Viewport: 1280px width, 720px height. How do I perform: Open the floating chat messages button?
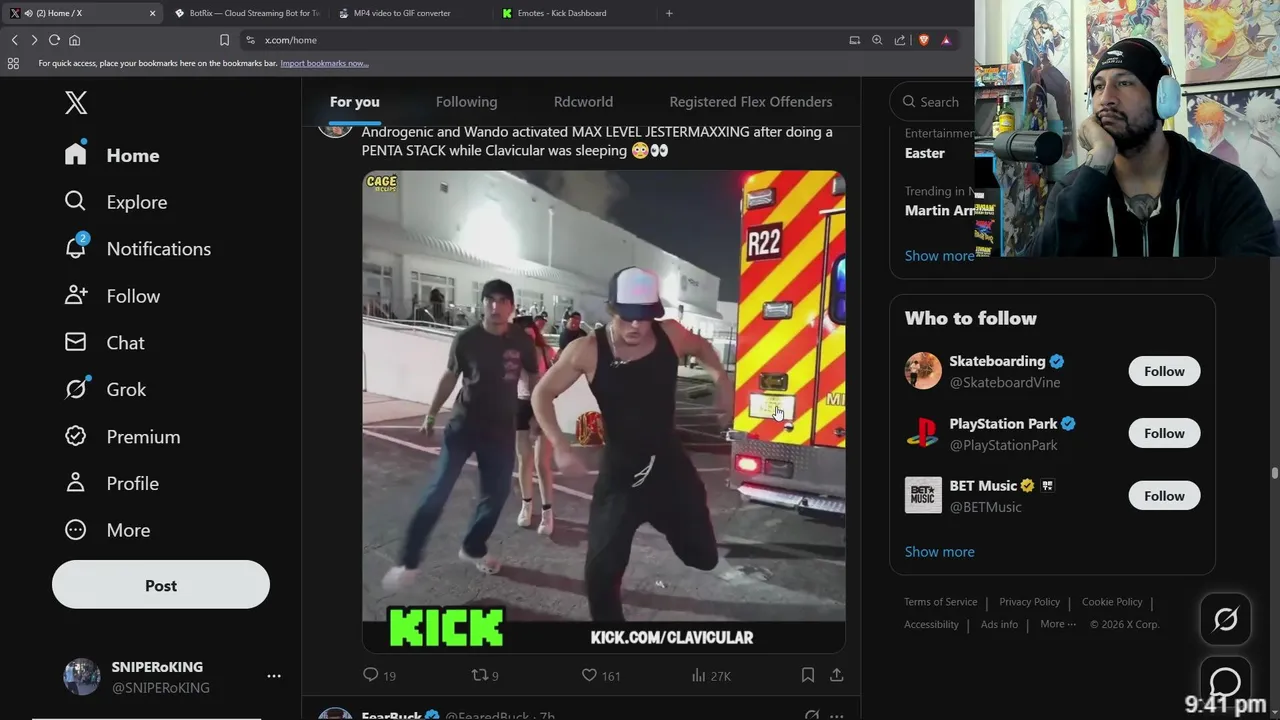click(x=1225, y=681)
